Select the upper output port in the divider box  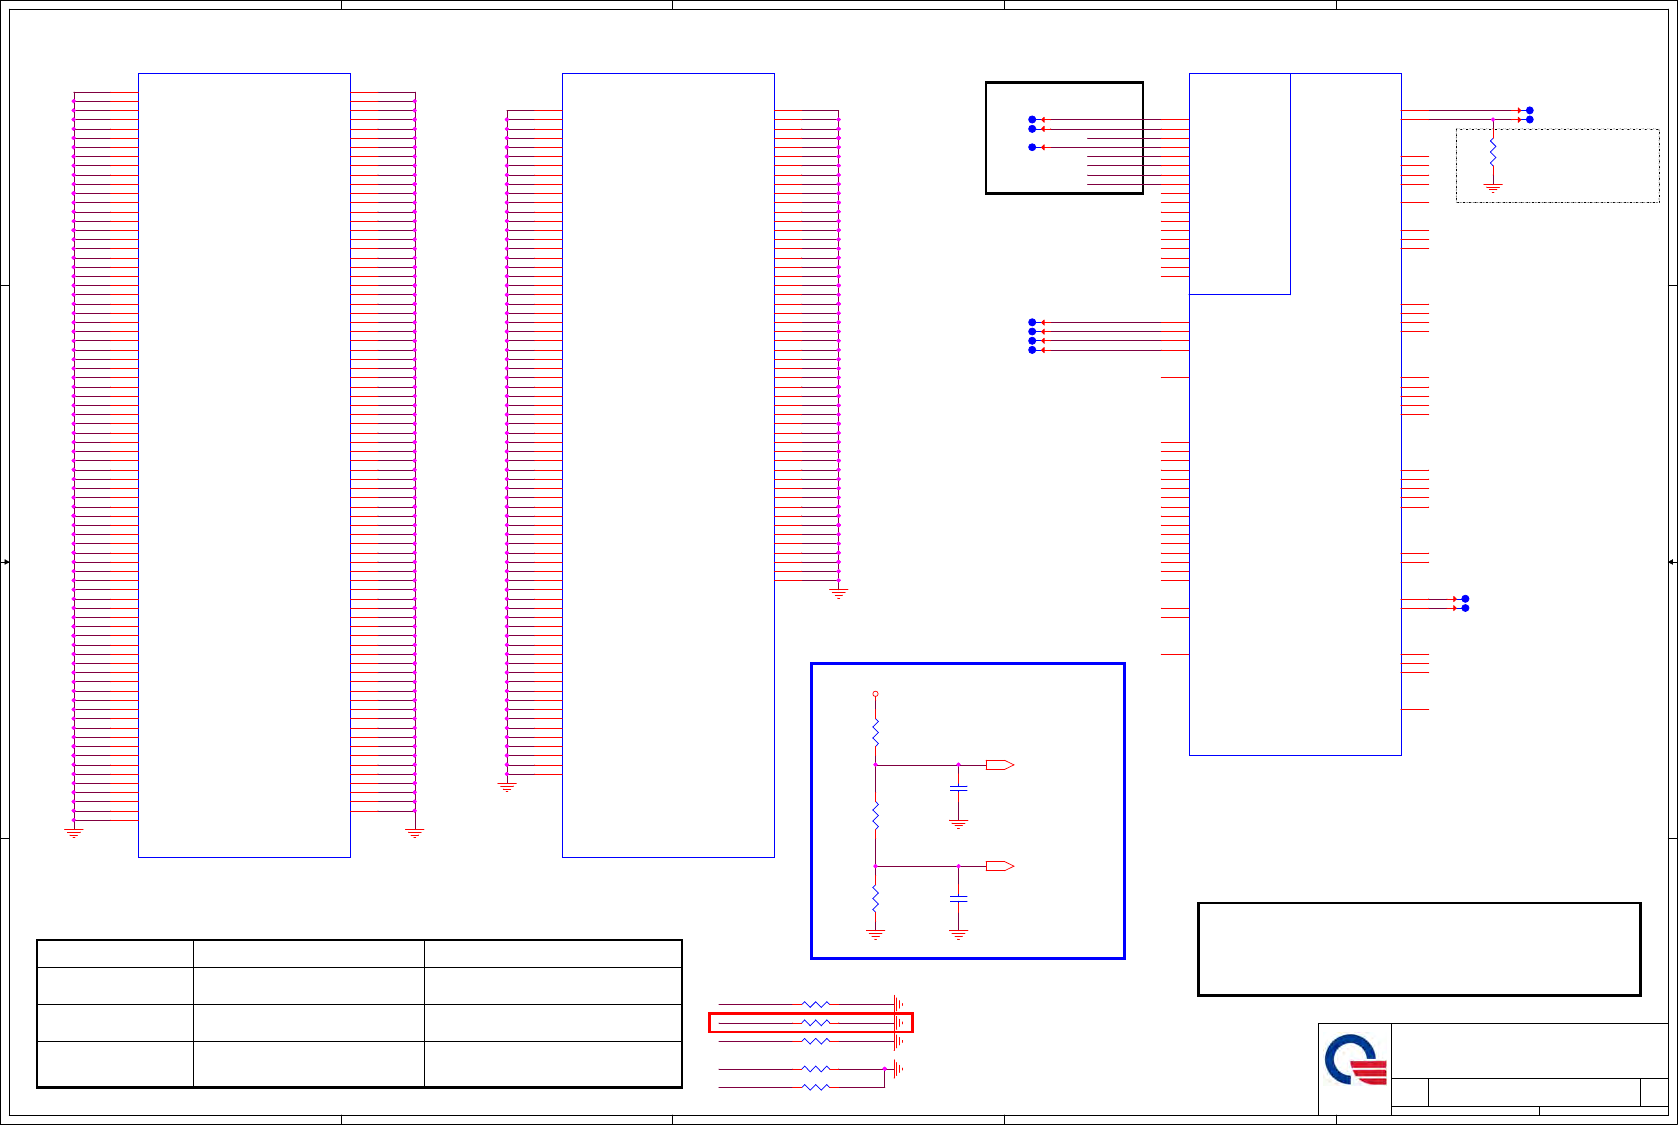click(x=1000, y=765)
